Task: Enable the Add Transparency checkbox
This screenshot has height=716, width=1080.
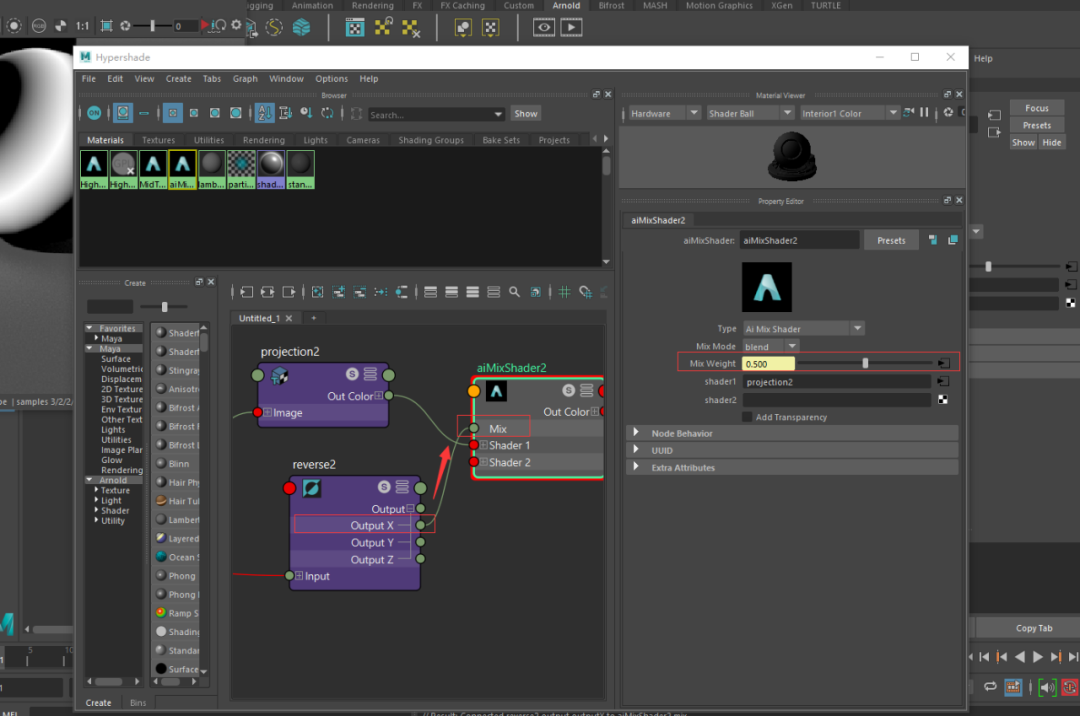Action: click(x=747, y=417)
